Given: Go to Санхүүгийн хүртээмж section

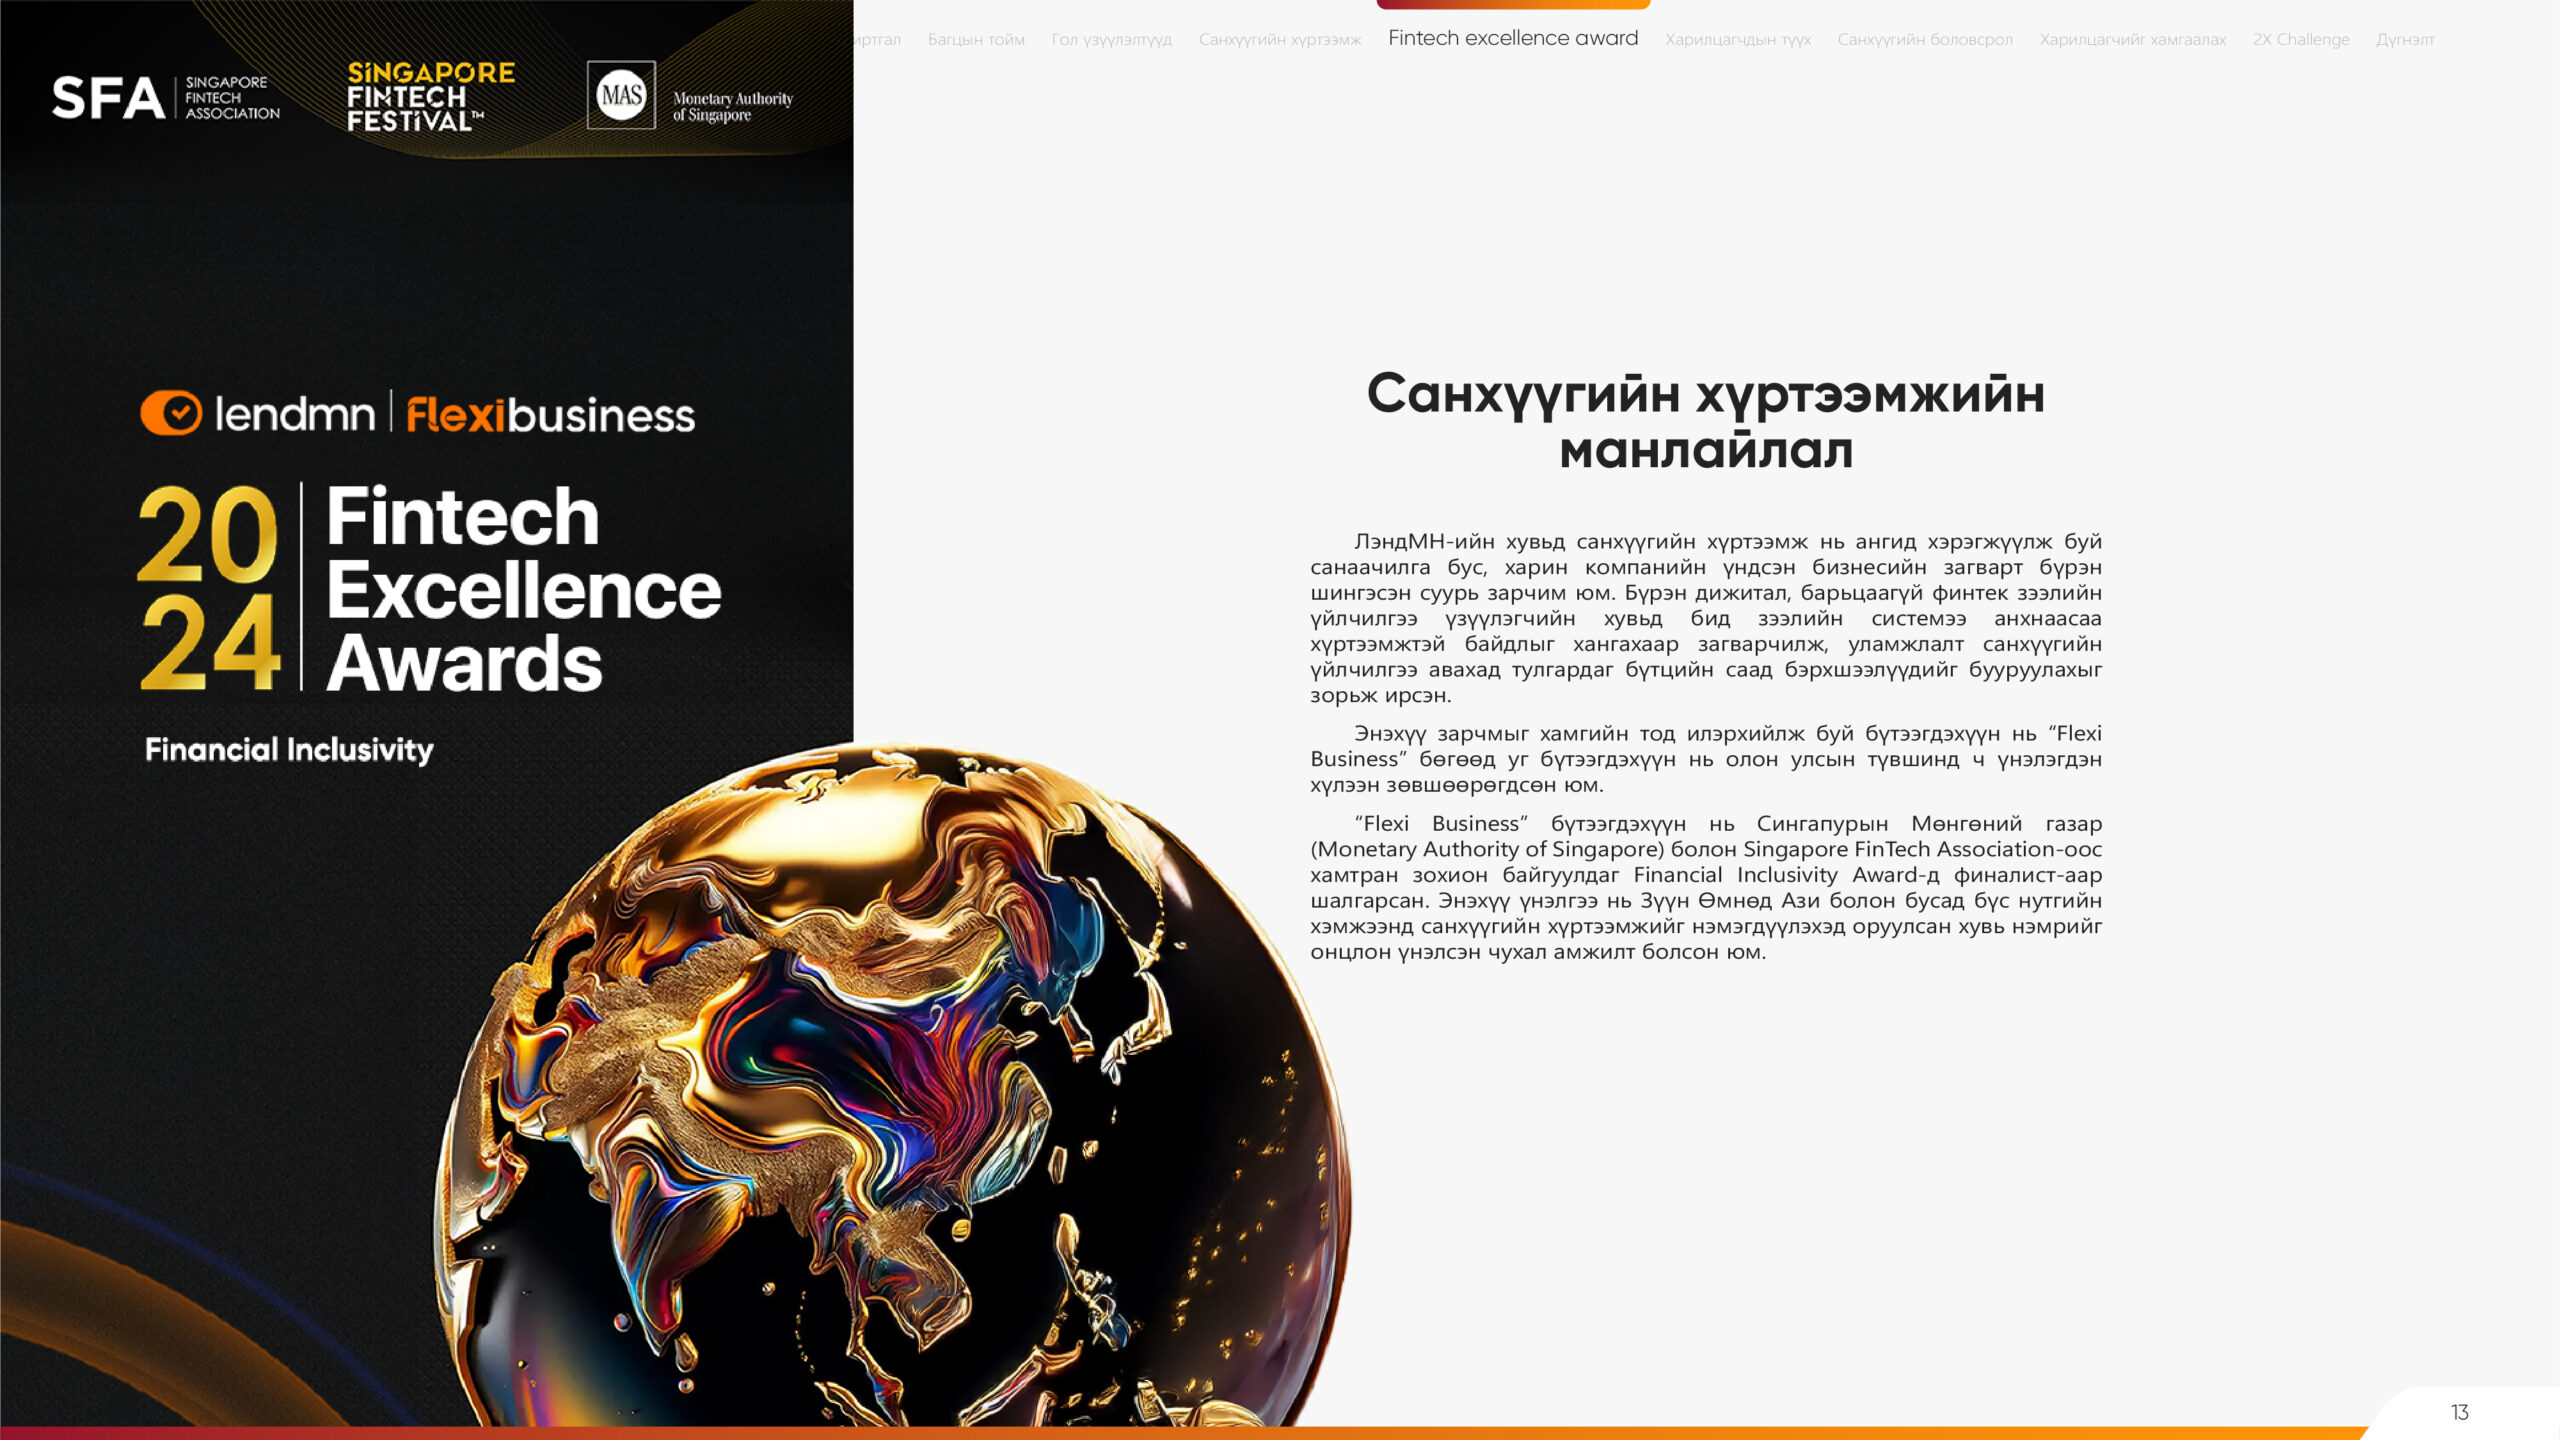Looking at the screenshot, I should point(1279,40).
